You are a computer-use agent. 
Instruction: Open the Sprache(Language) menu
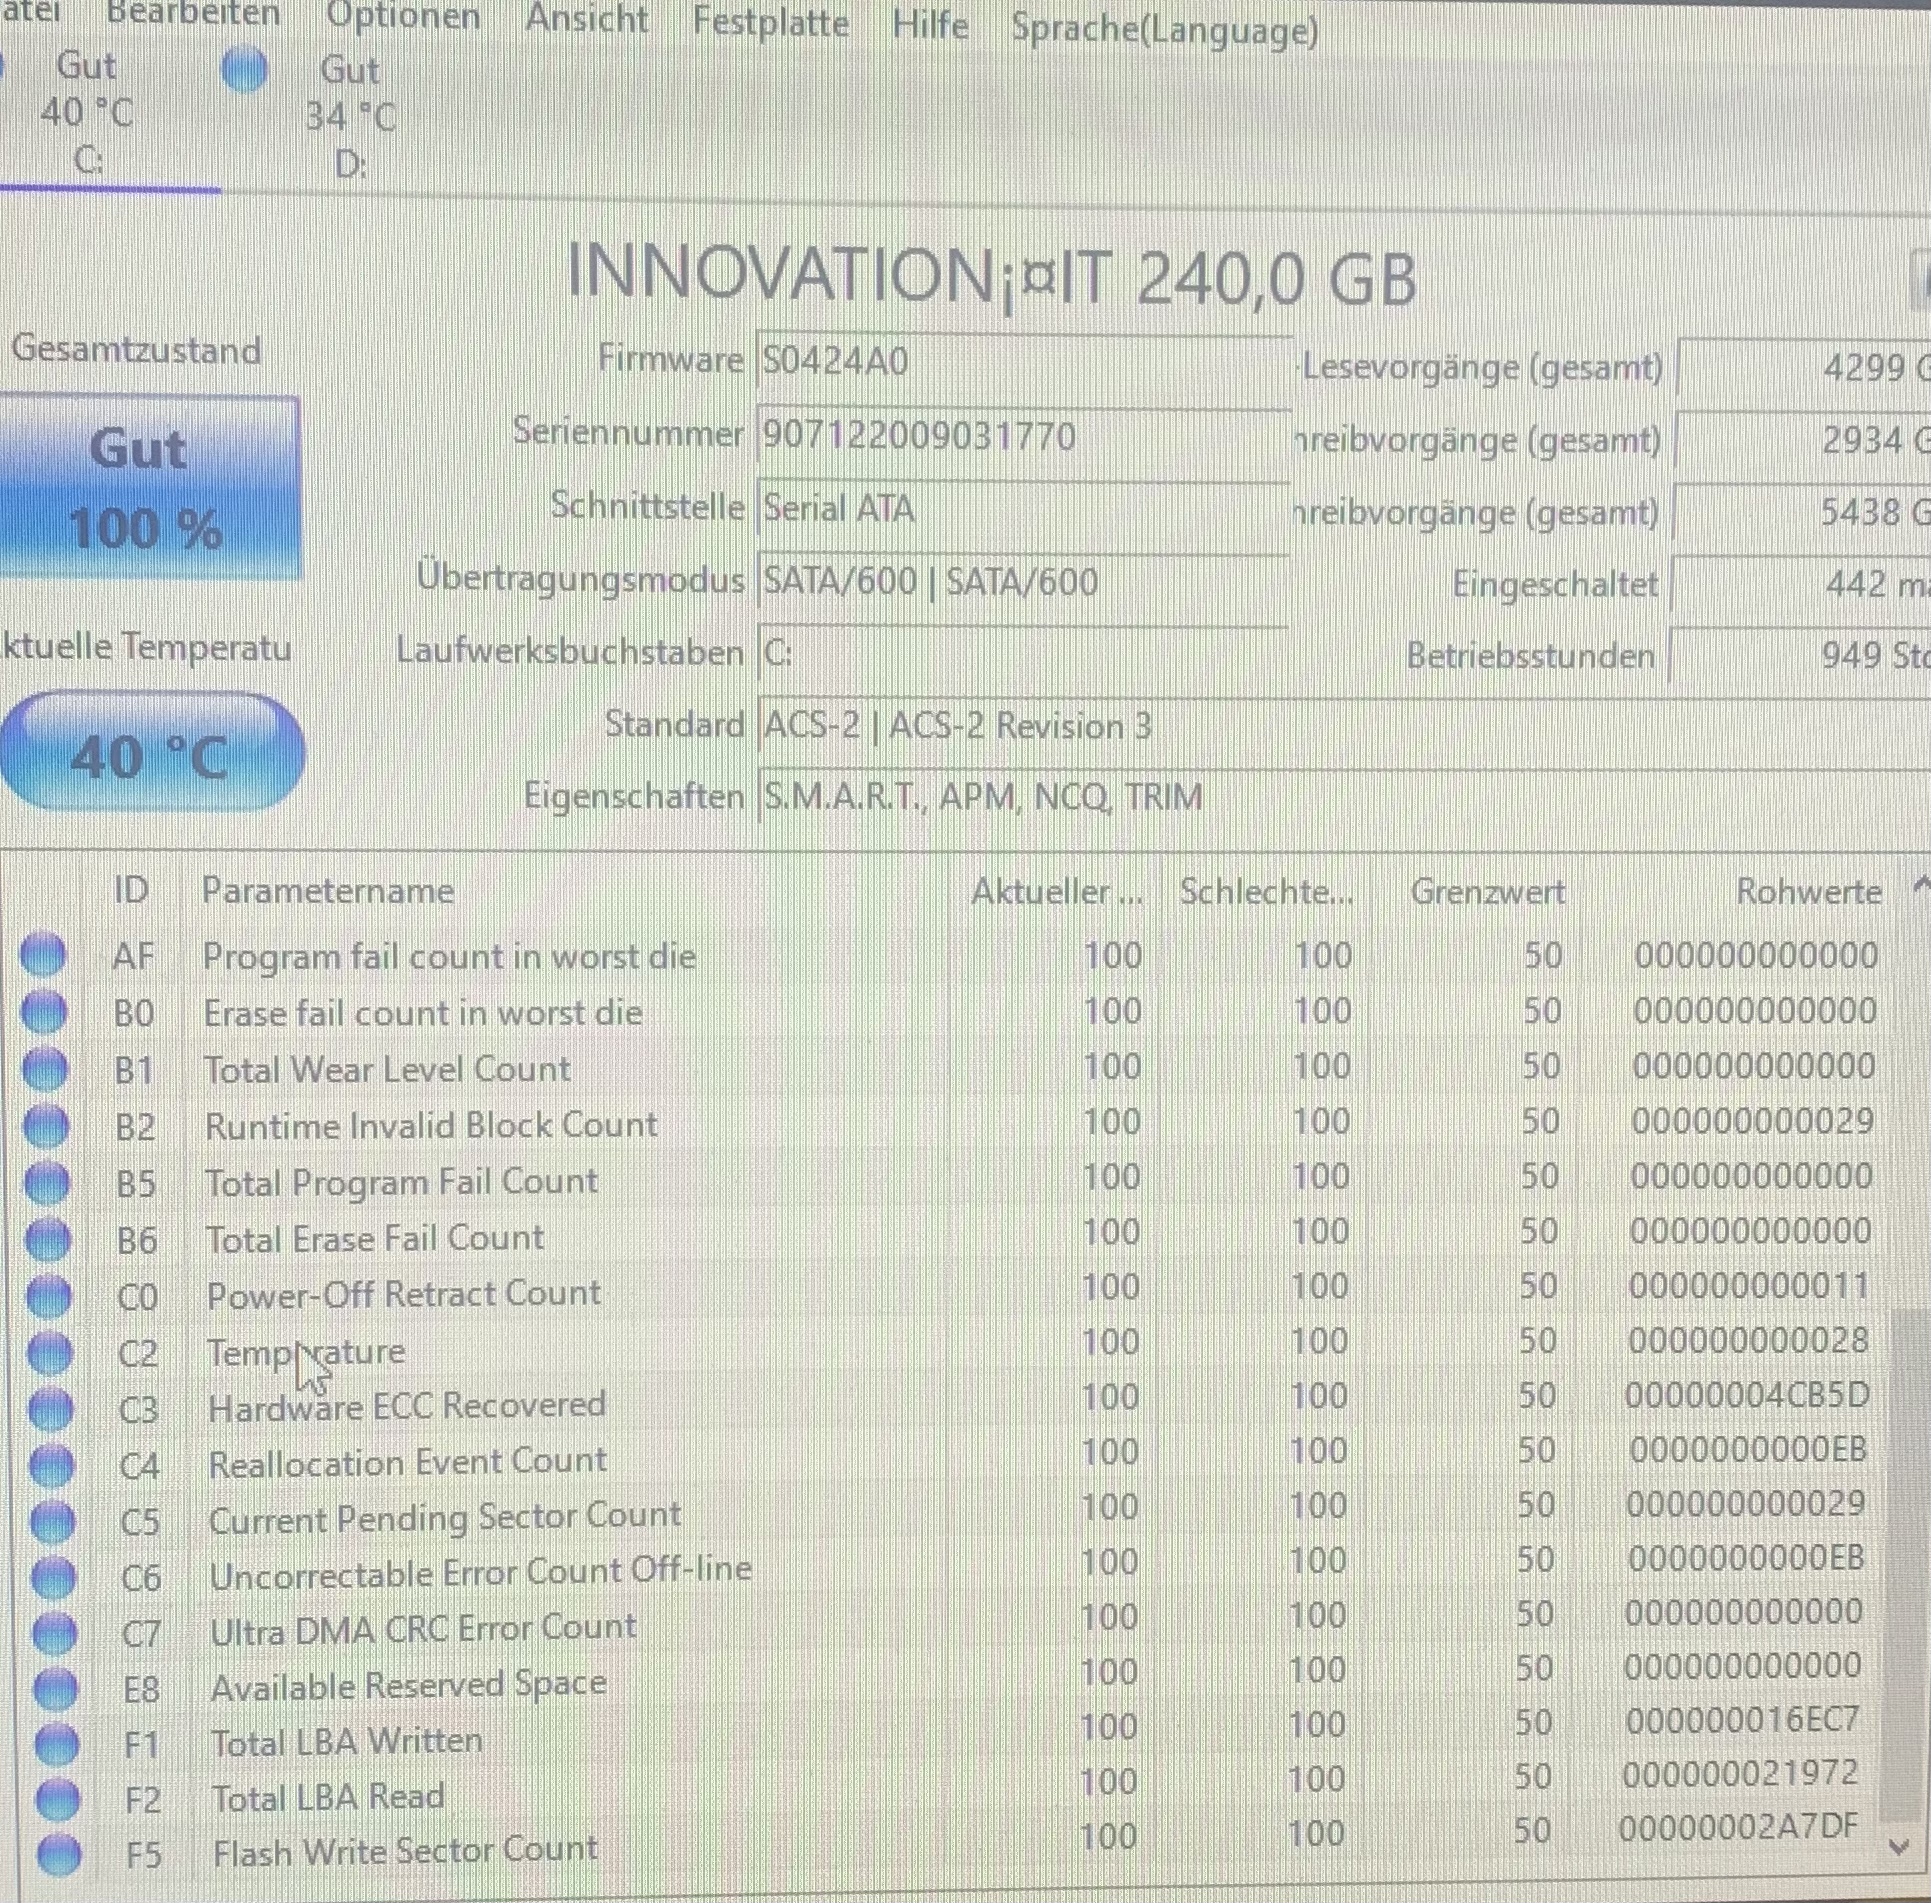coord(1164,29)
